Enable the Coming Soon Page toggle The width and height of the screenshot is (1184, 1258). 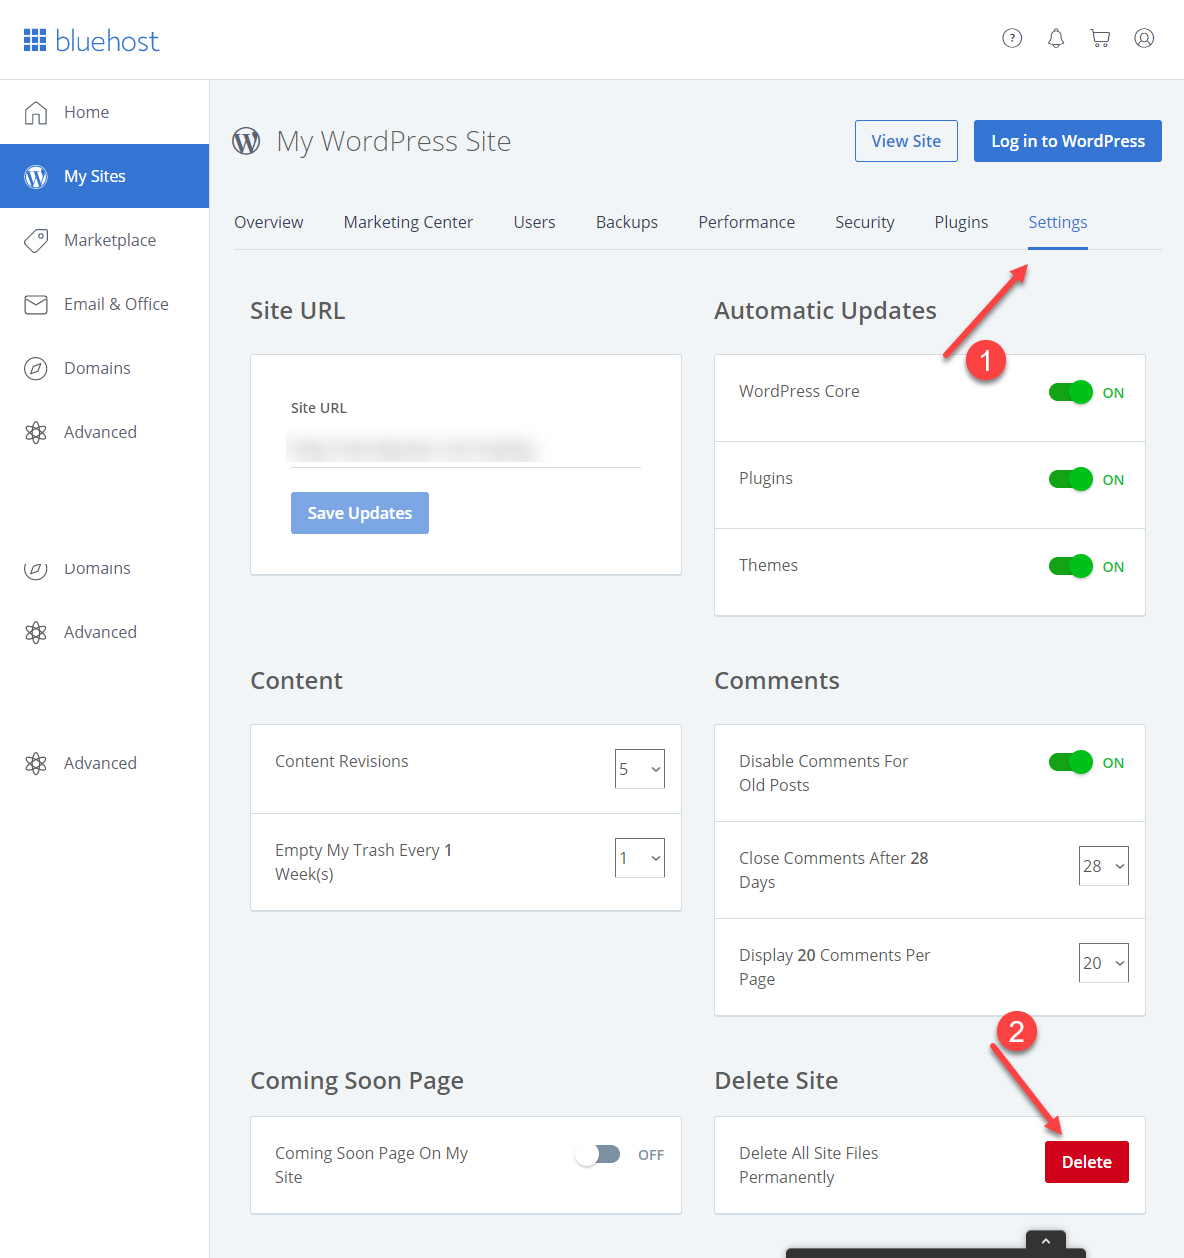(598, 1154)
